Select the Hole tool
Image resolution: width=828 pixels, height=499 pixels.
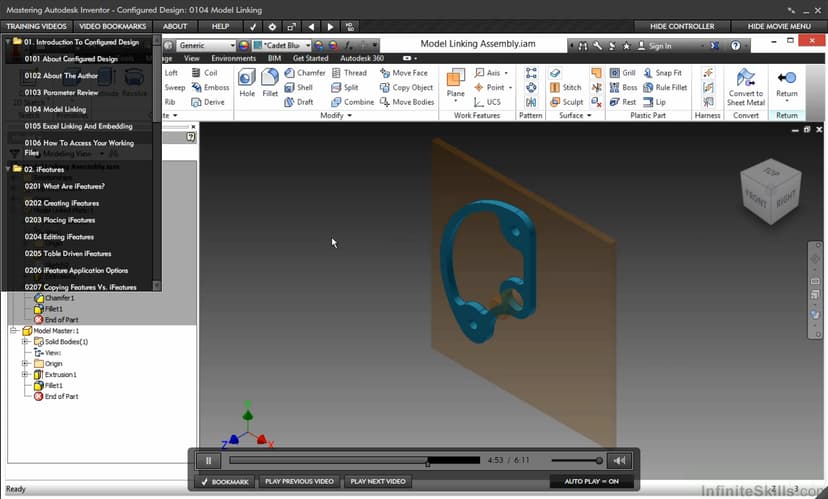pyautogui.click(x=247, y=83)
